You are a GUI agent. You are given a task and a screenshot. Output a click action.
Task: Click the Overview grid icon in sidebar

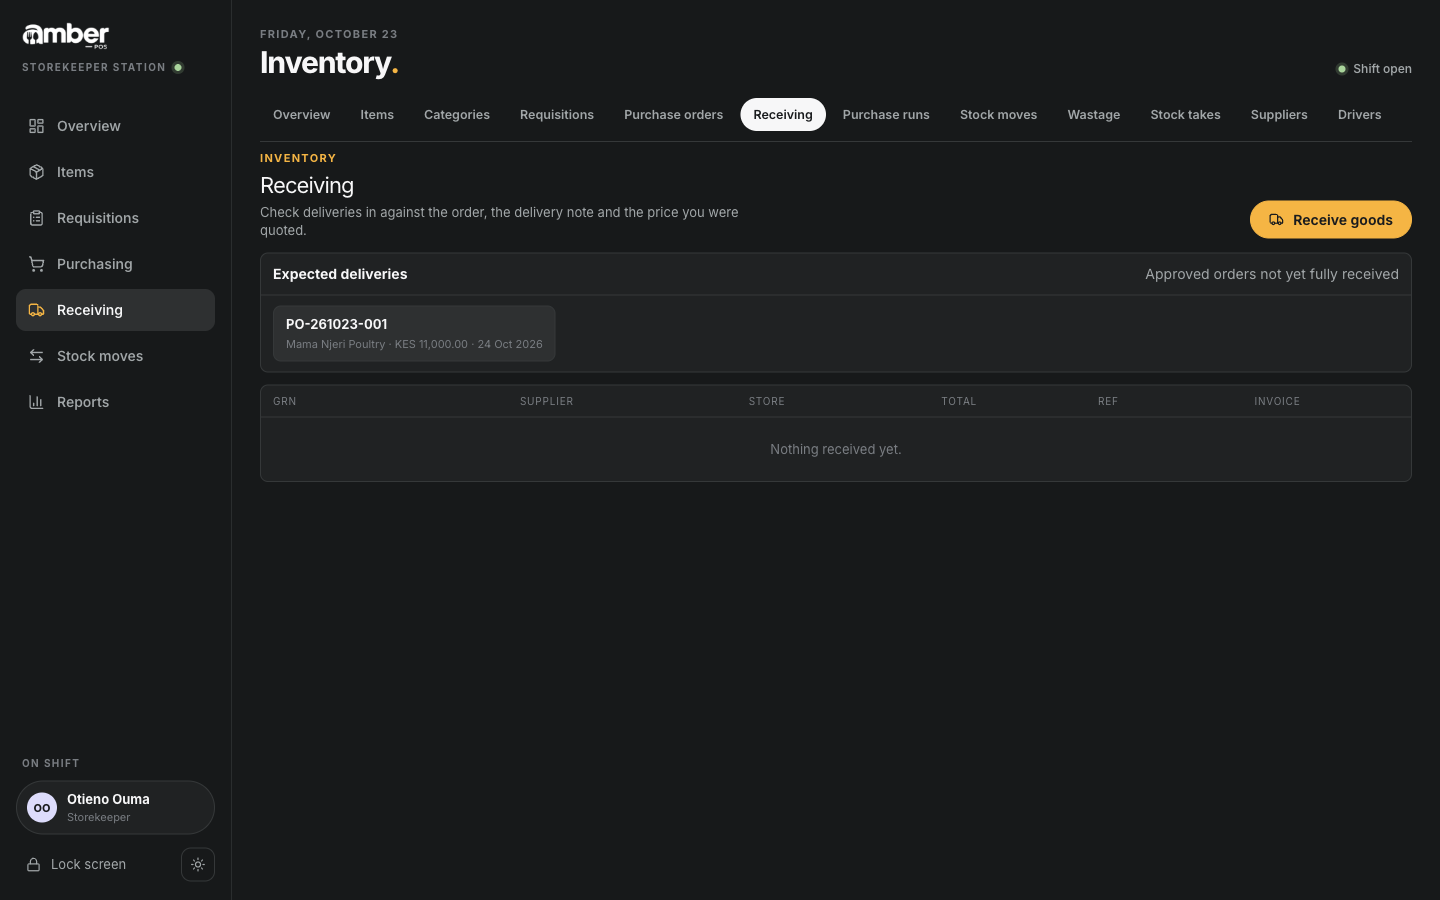tap(36, 126)
